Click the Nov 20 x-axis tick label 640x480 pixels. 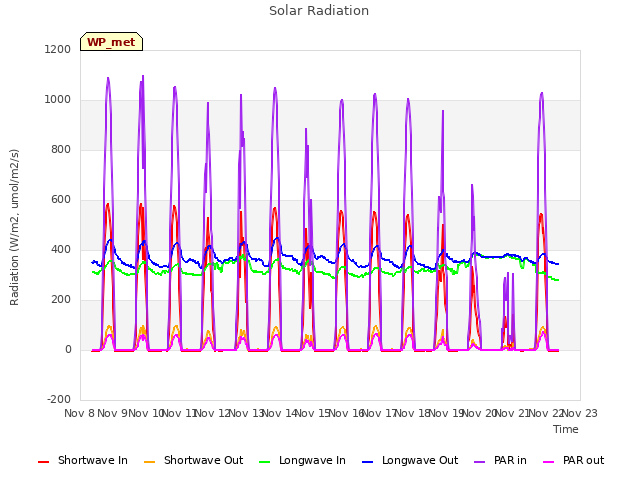[x=479, y=413]
